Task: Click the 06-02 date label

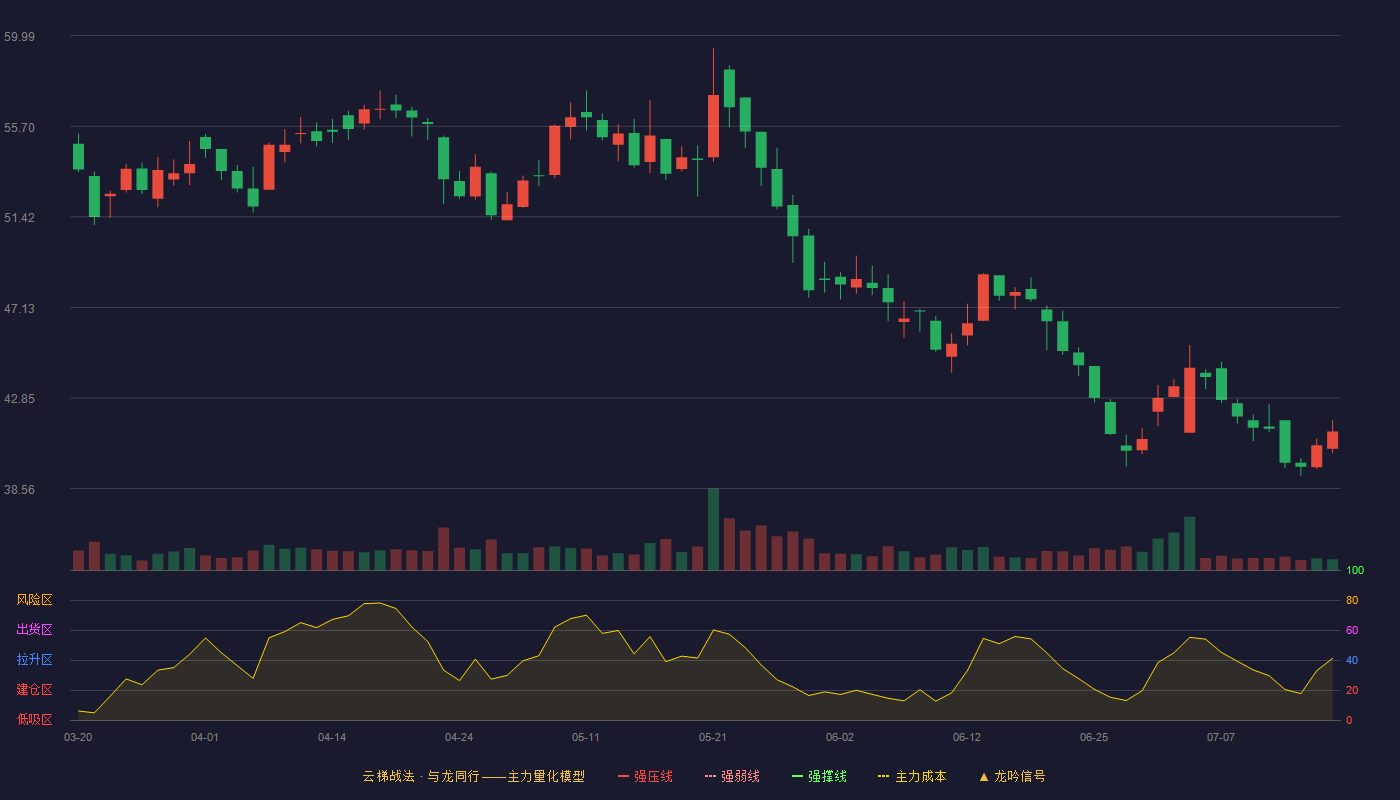Action: point(840,737)
